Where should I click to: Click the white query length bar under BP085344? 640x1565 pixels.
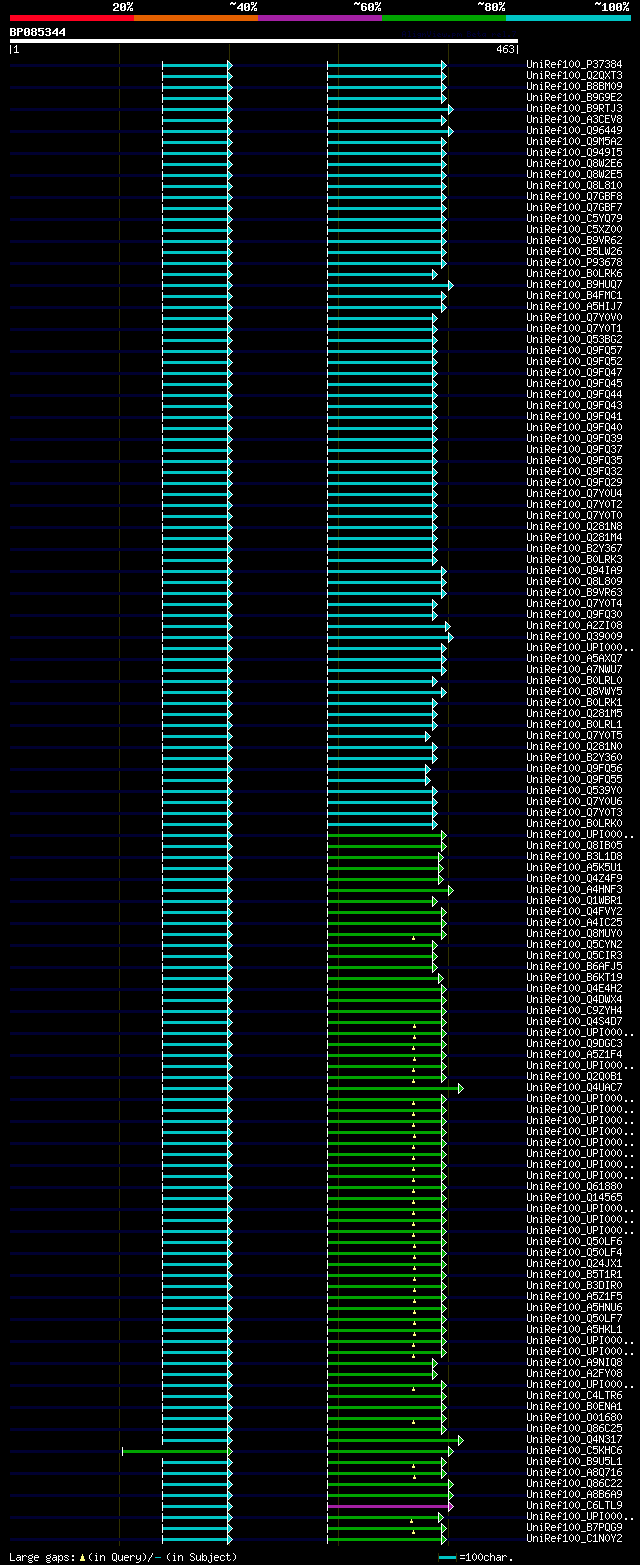[263, 41]
